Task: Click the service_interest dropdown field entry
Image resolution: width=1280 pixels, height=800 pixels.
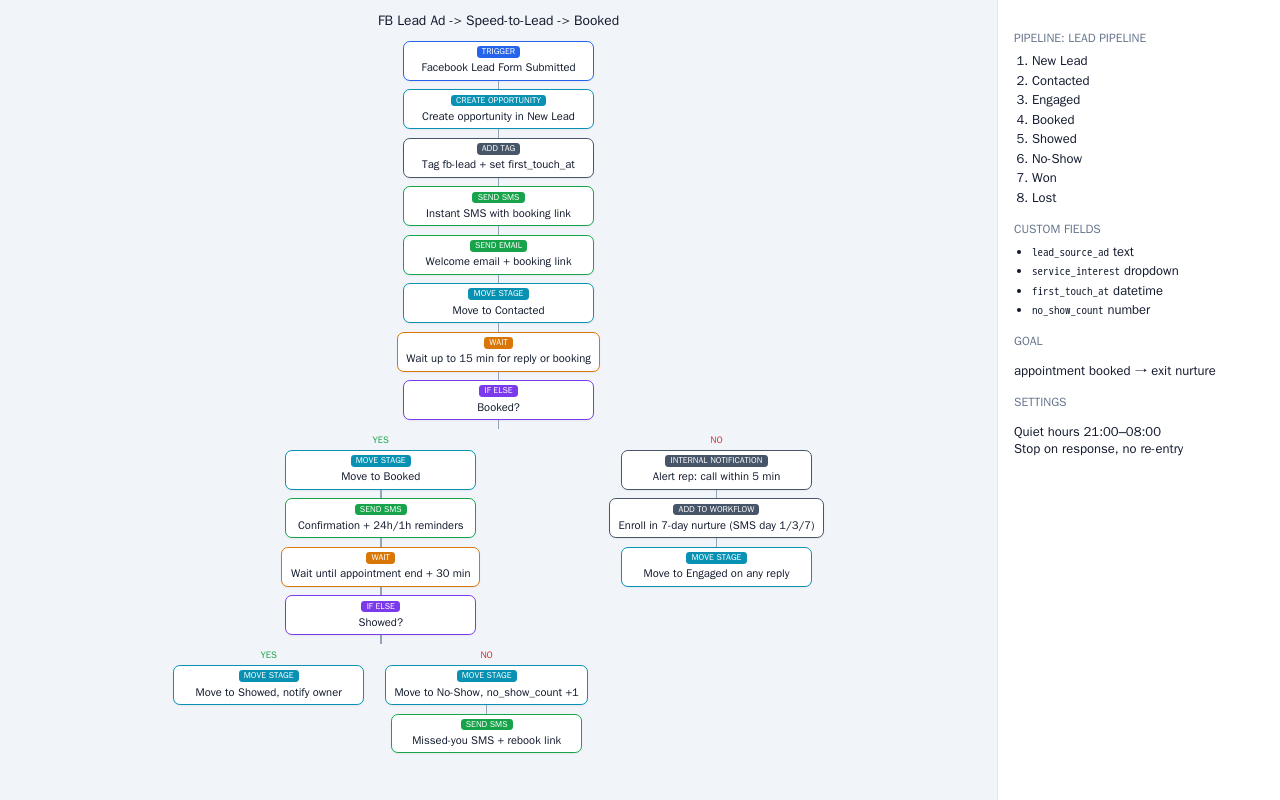Action: pos(1105,271)
